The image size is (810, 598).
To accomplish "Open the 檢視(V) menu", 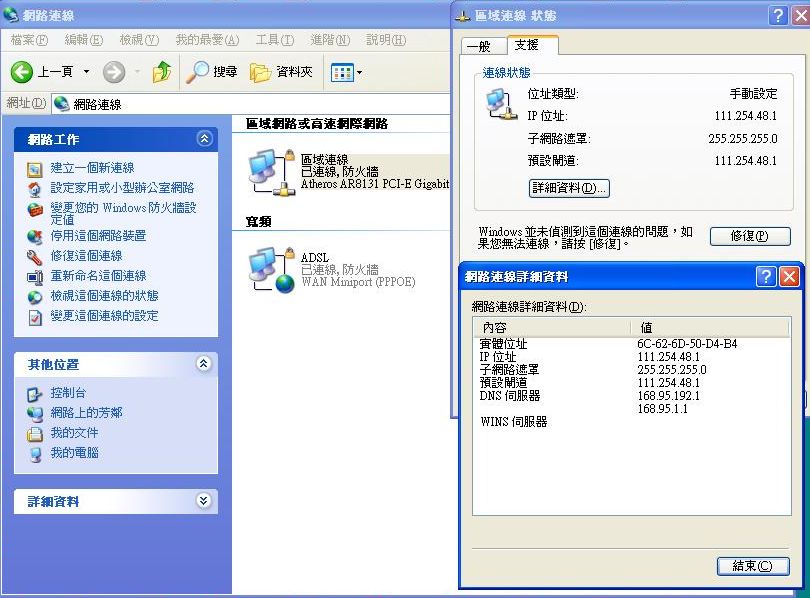I will (139, 40).
